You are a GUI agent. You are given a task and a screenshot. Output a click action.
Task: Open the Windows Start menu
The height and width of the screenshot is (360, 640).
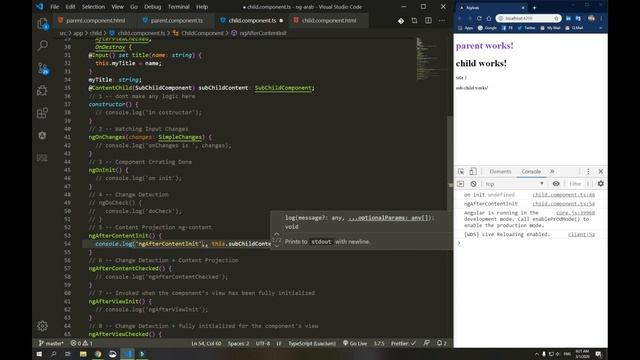(39, 354)
